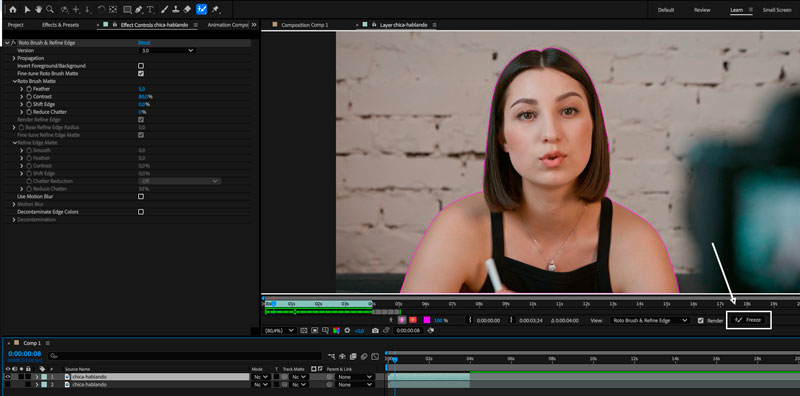
Task: Open the 80,4% magnification dropdown
Action: (x=279, y=331)
